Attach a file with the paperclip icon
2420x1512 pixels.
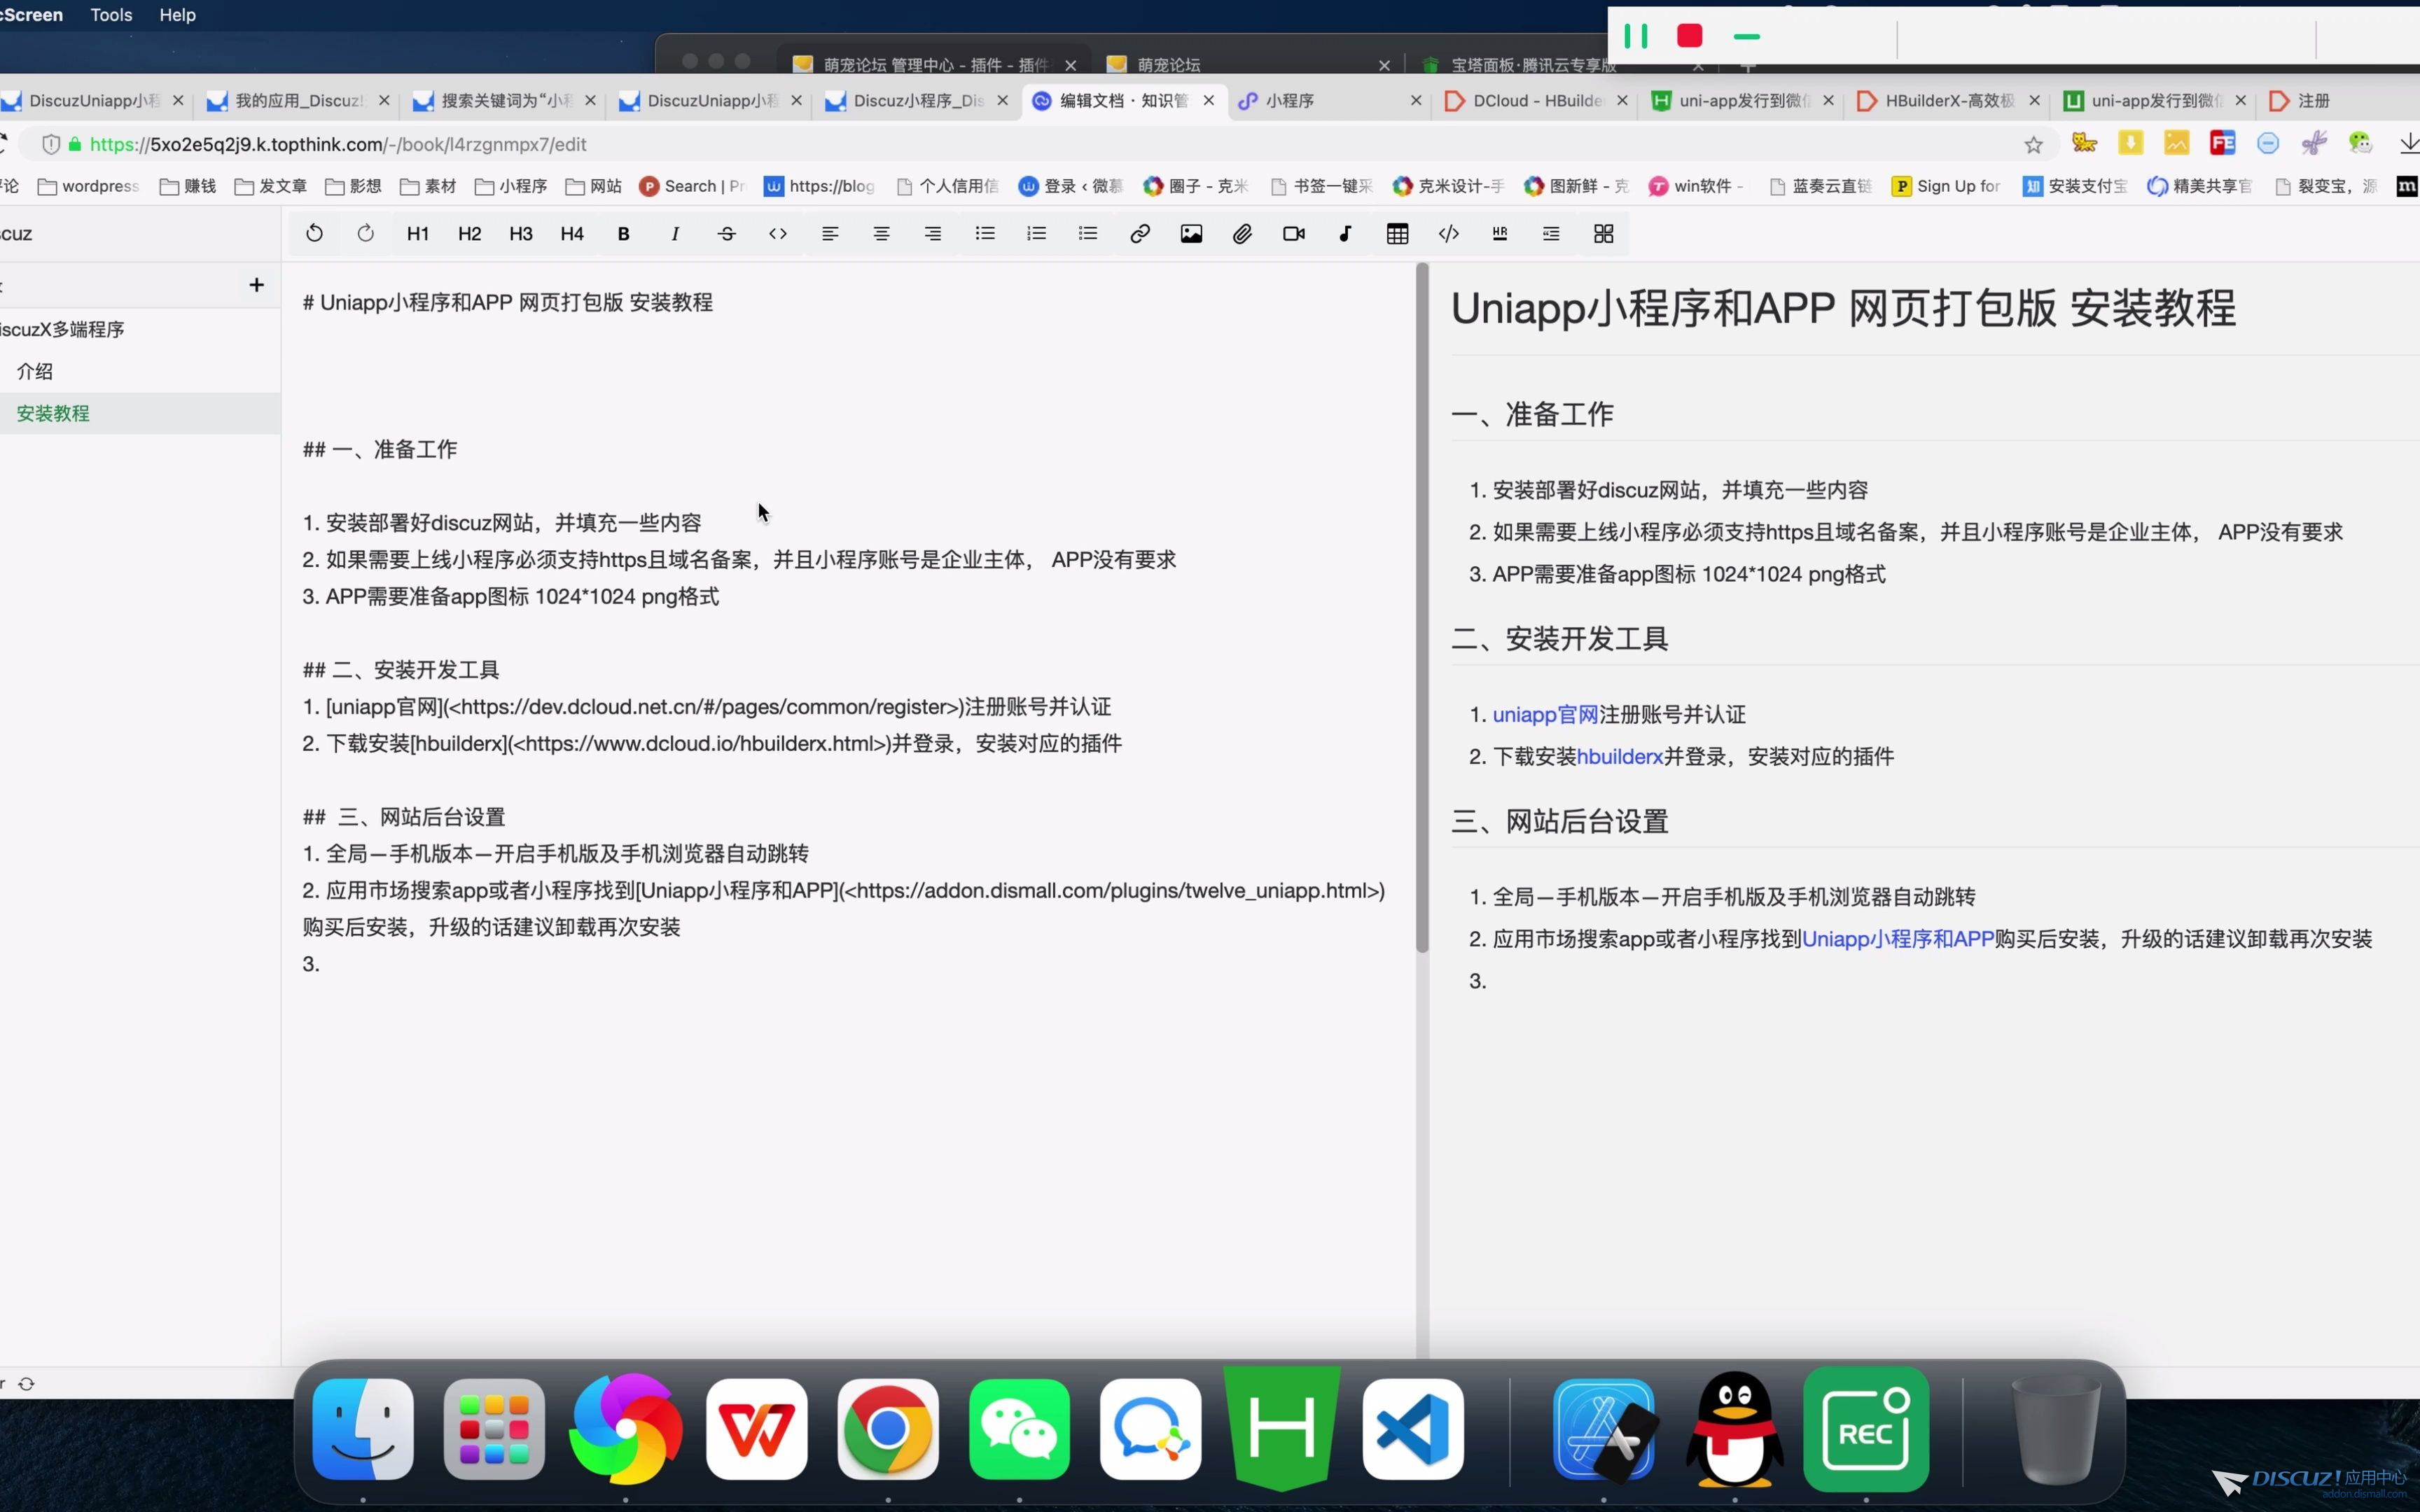[1242, 233]
